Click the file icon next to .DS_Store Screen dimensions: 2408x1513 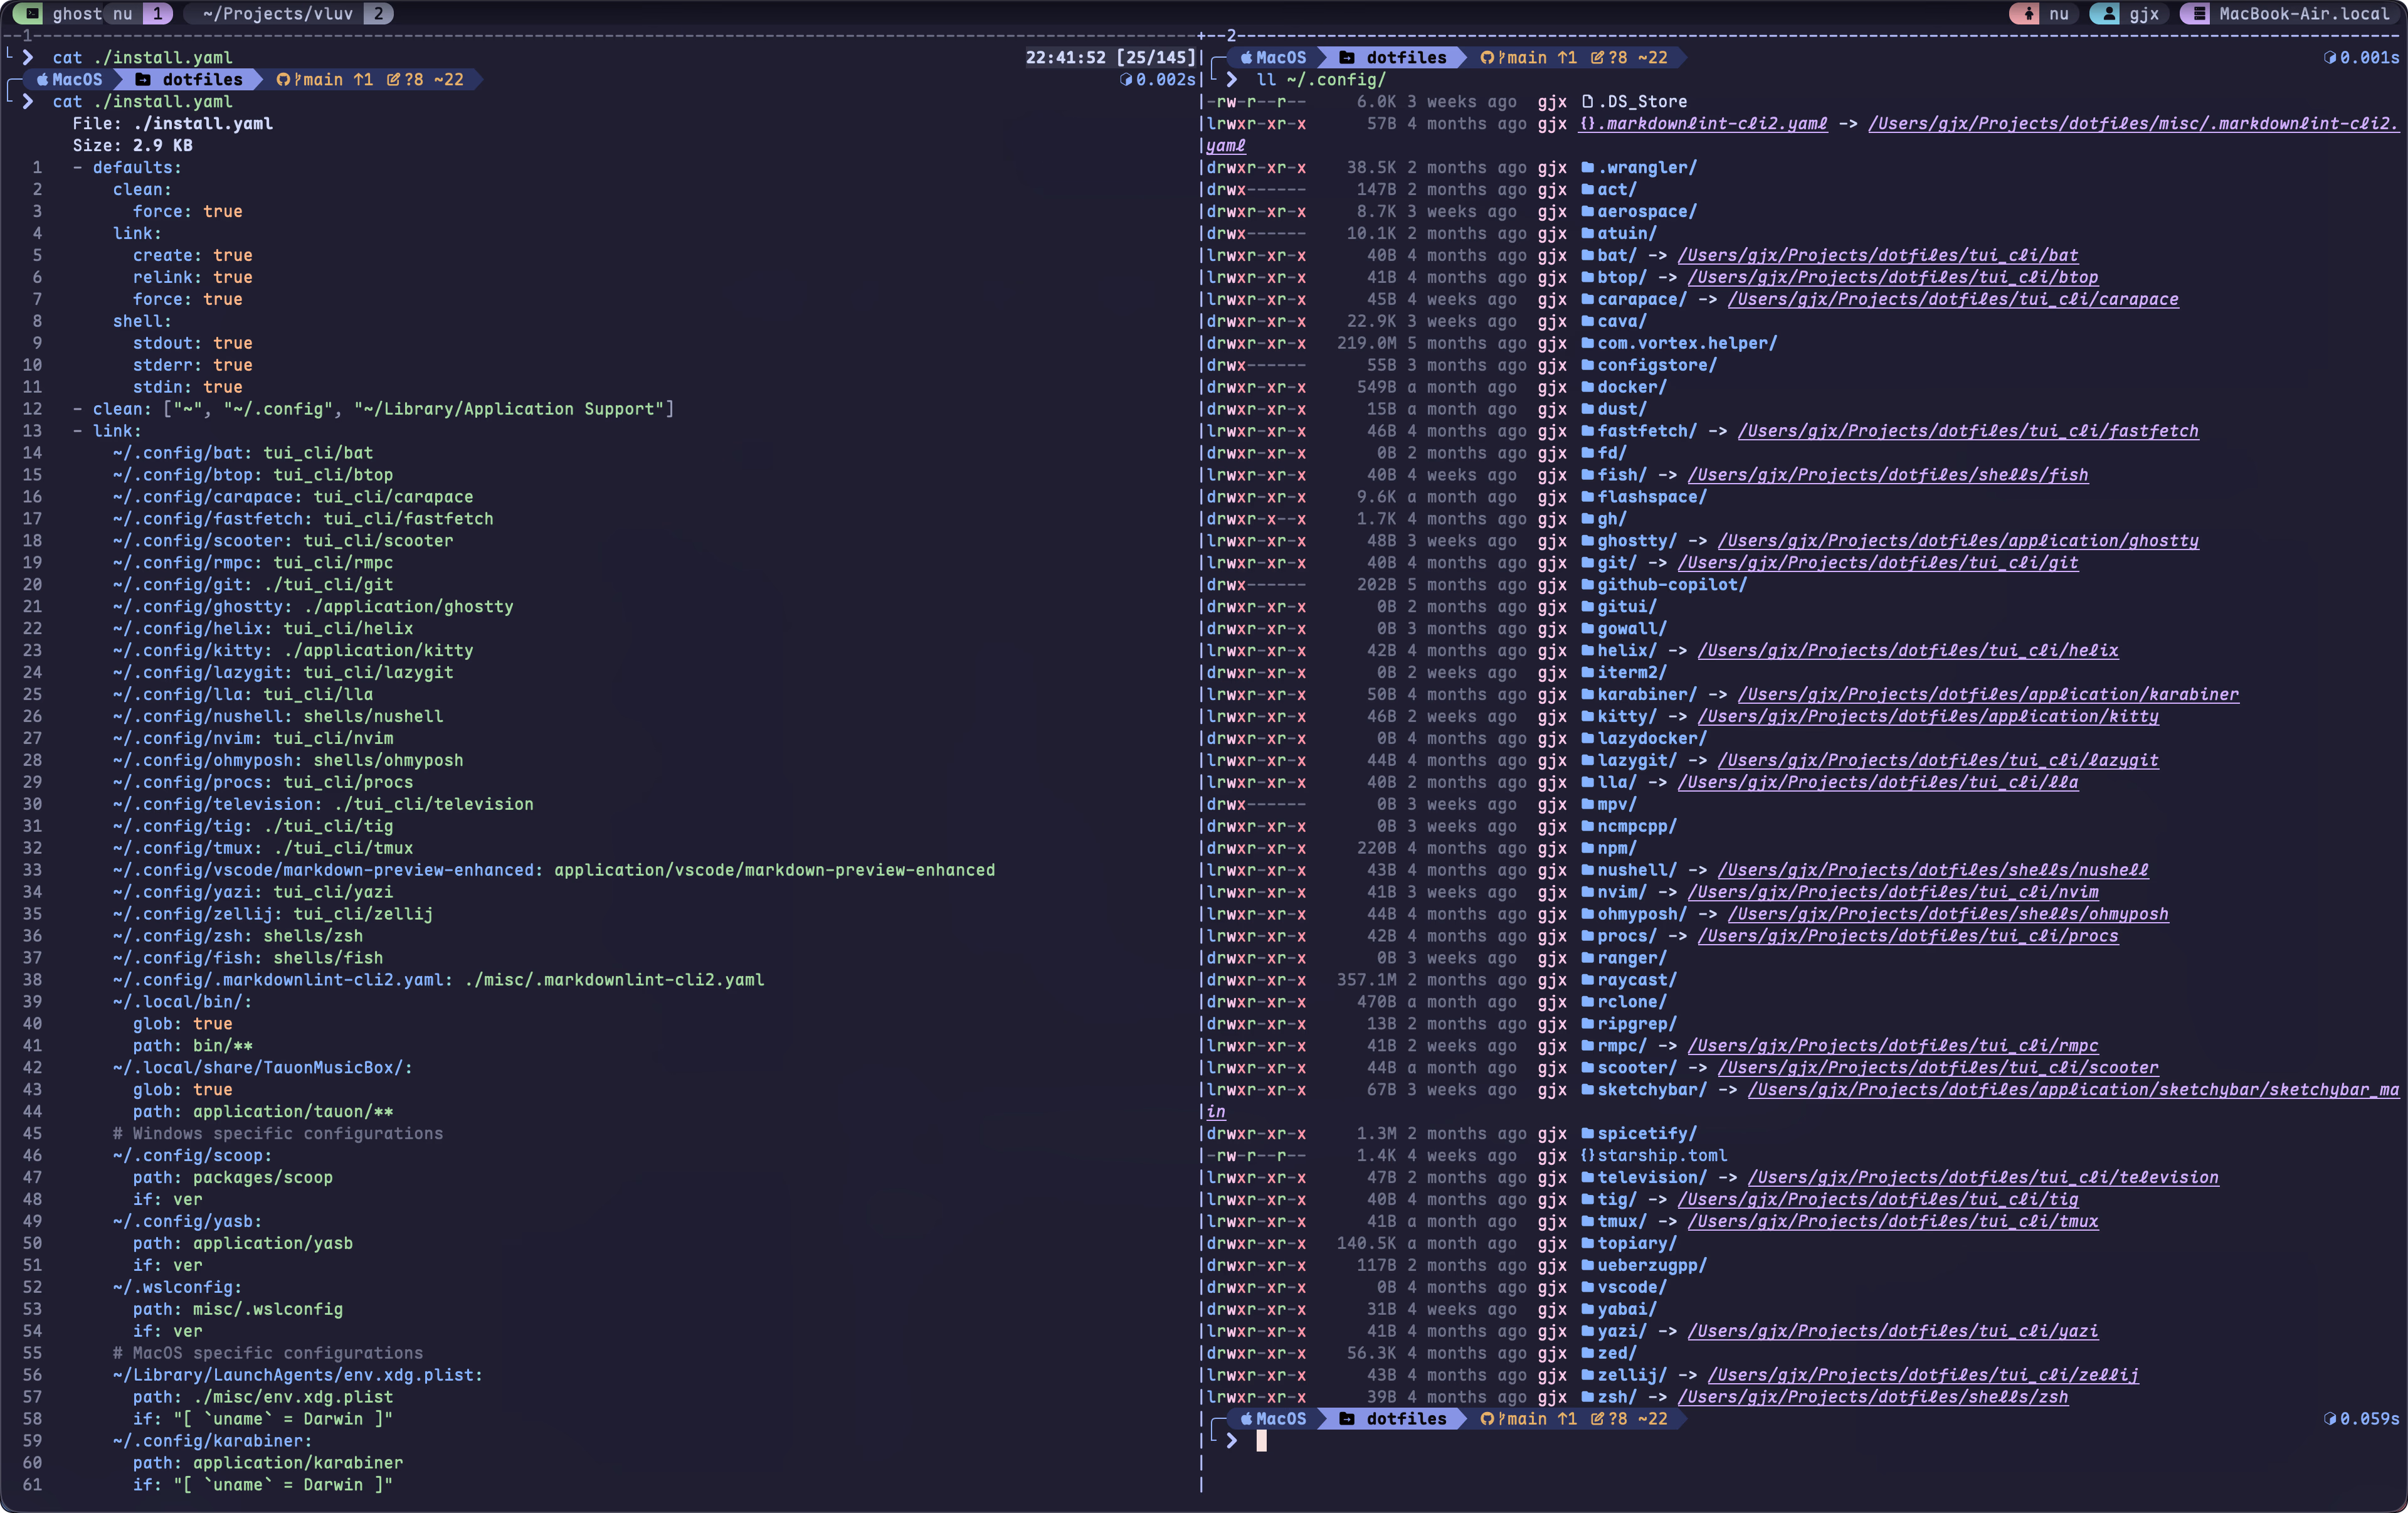(1587, 101)
